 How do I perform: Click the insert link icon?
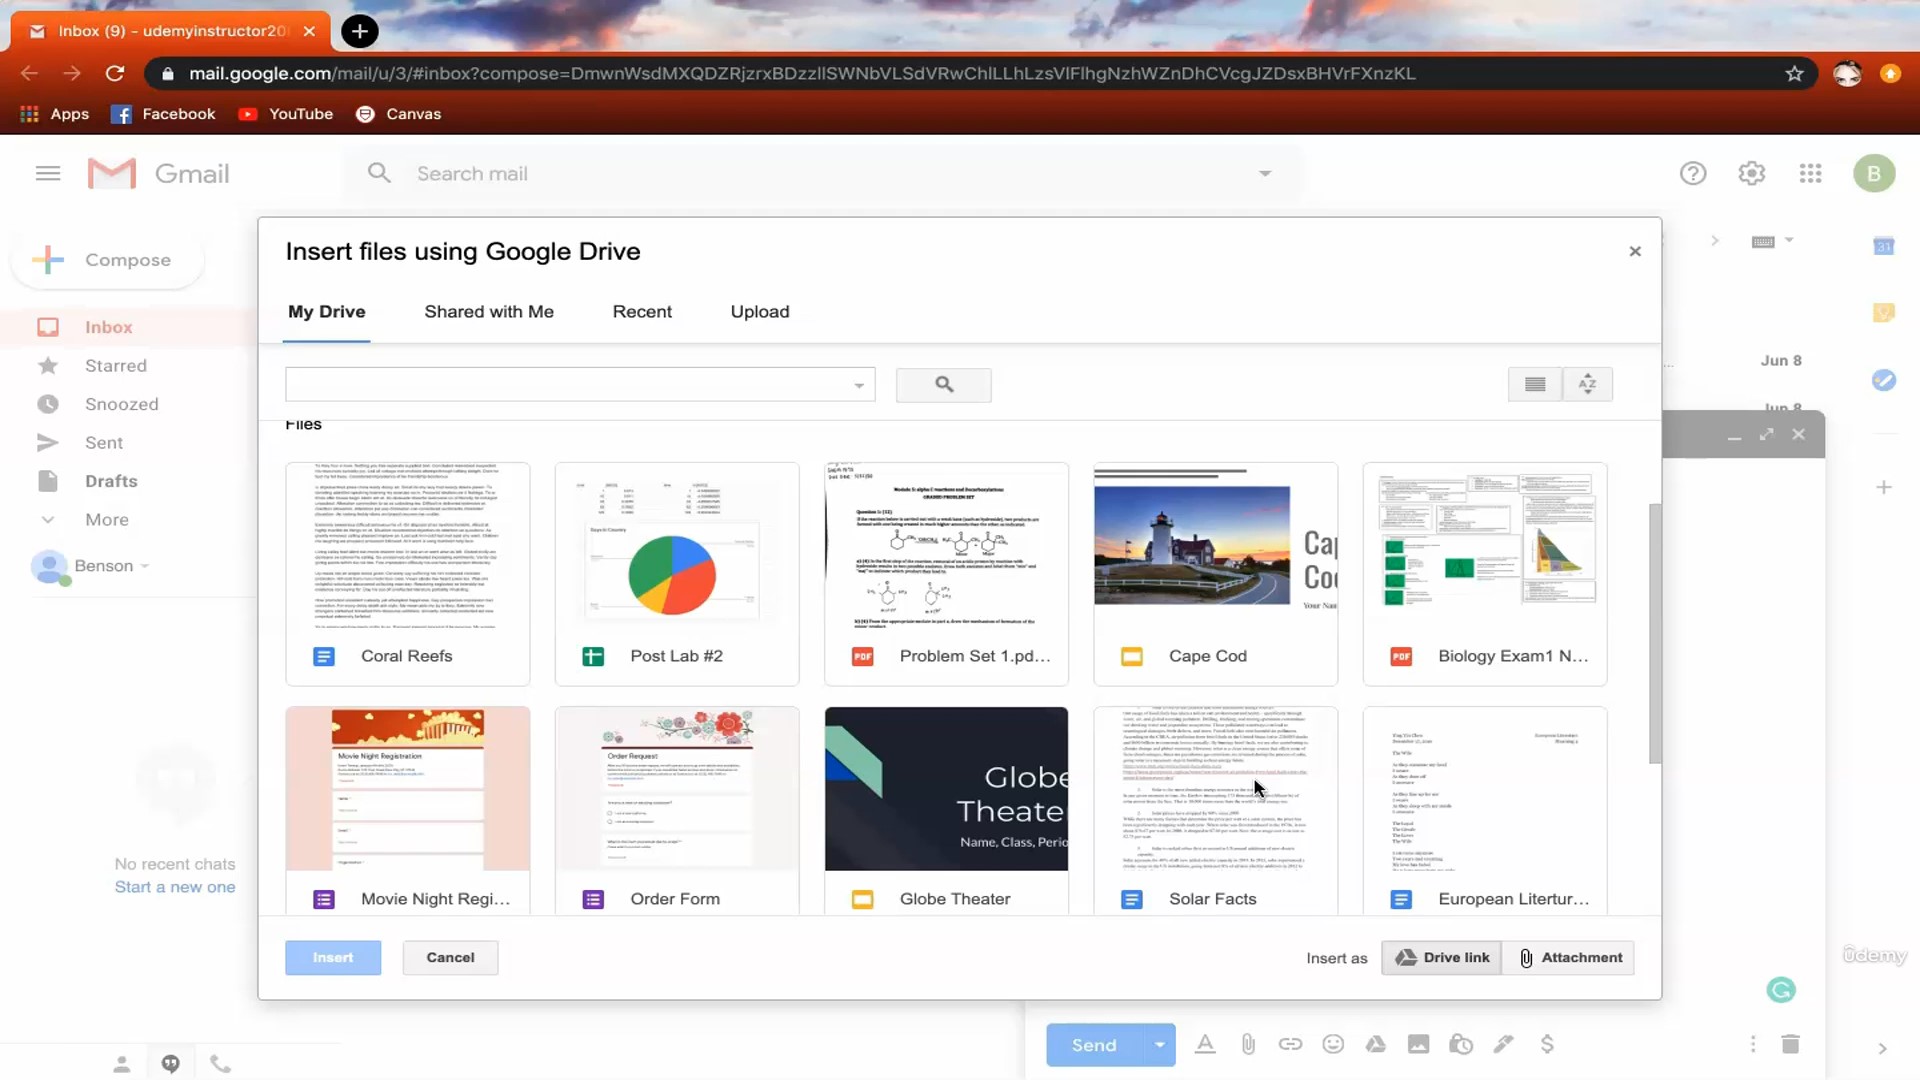tap(1290, 1044)
